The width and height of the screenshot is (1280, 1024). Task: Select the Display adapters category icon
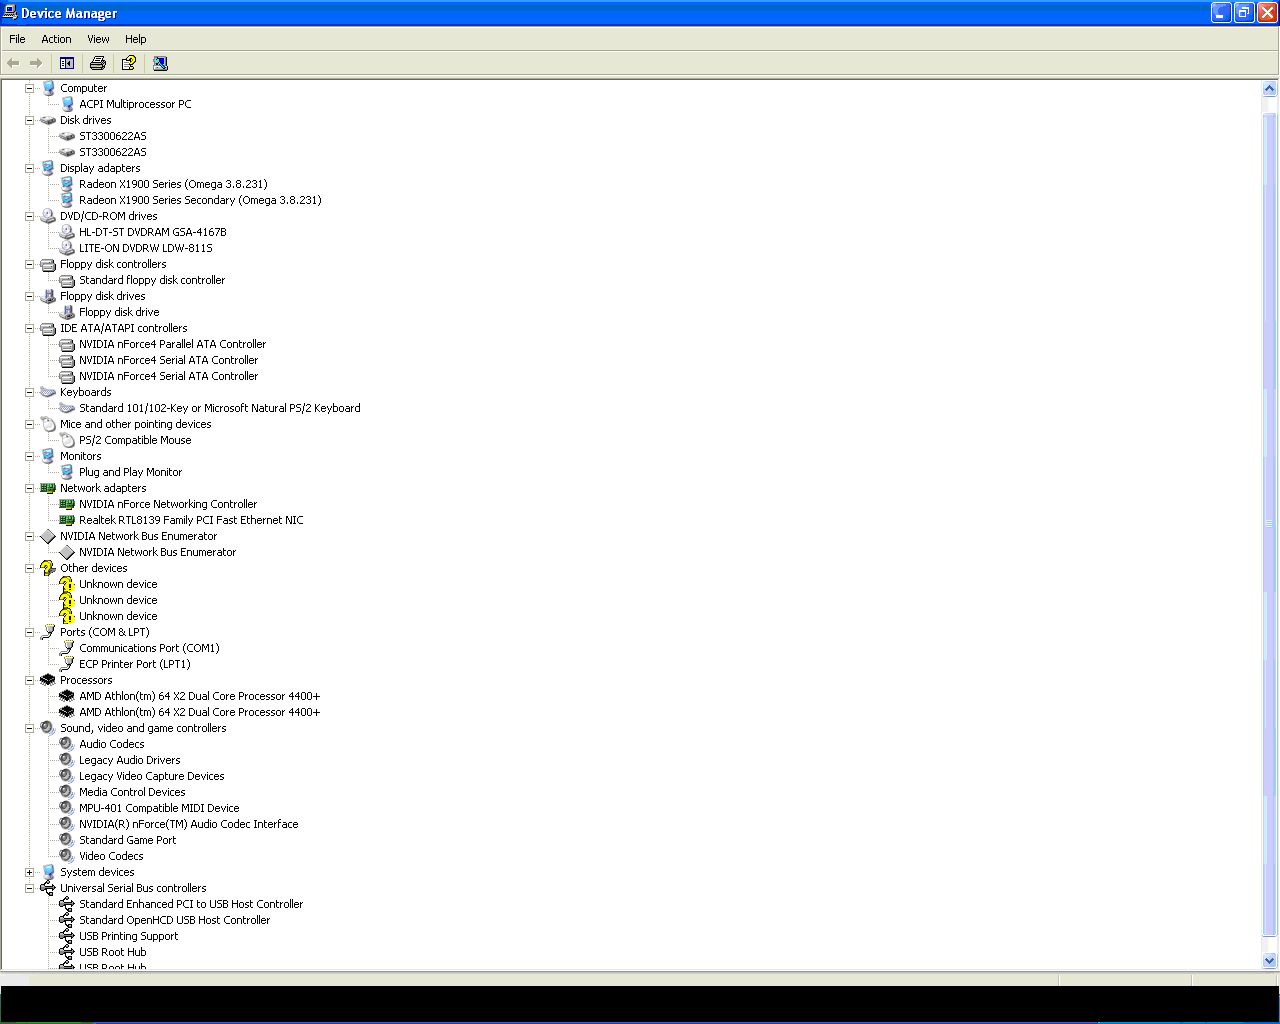(48, 168)
